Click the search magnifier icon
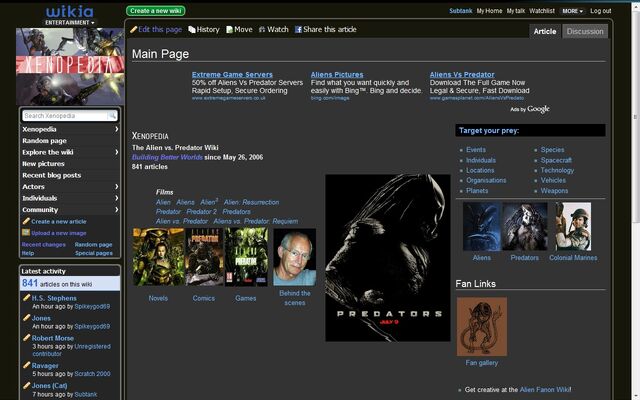This screenshot has height=400, width=640. pyautogui.click(x=111, y=116)
